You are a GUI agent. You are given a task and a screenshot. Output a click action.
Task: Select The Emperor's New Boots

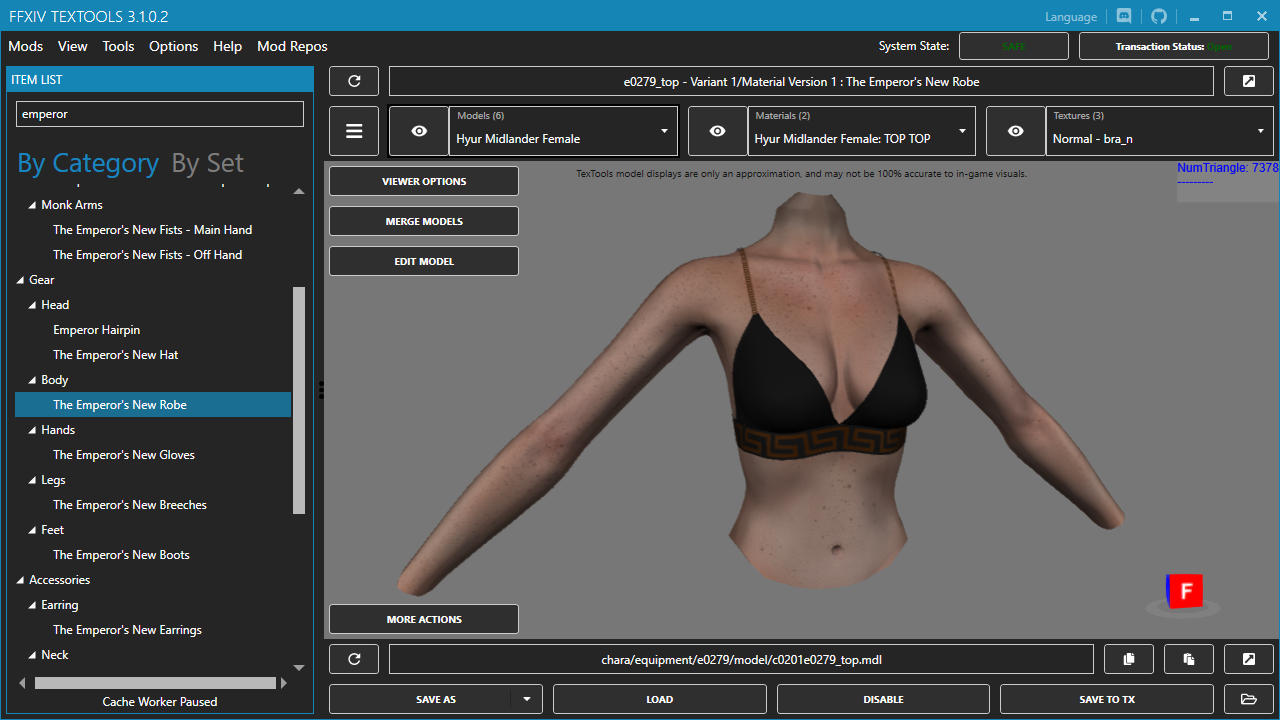(121, 555)
